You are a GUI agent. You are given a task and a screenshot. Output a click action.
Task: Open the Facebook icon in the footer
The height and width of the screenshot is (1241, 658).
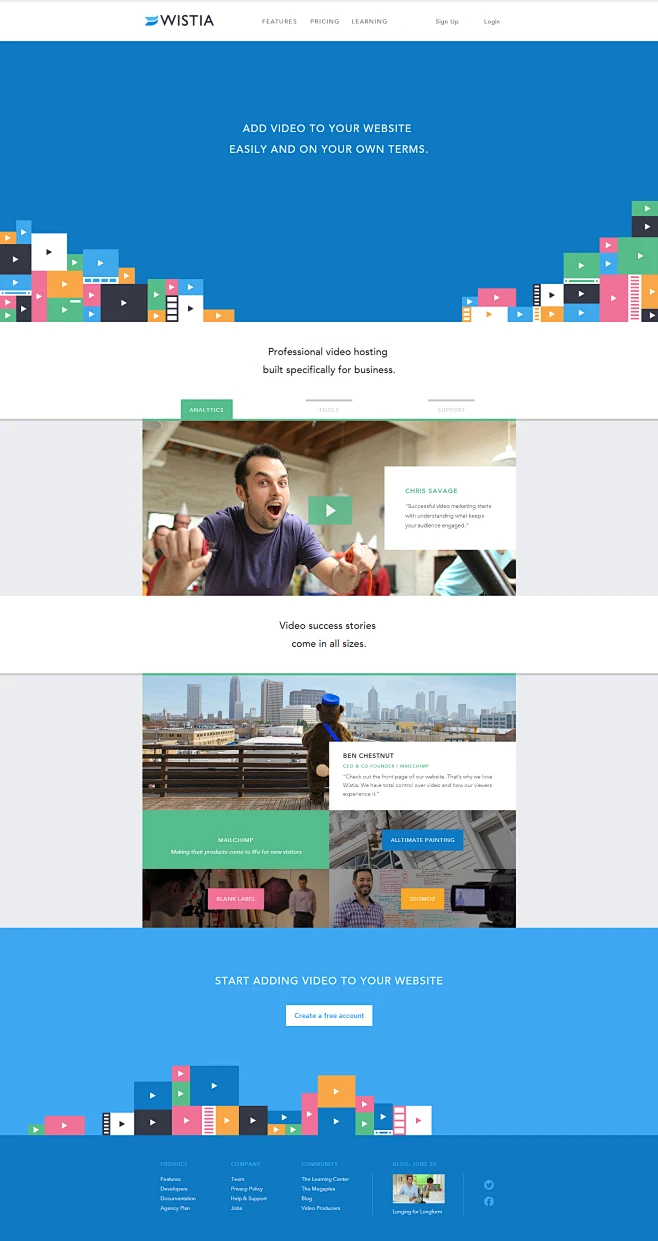[489, 1201]
